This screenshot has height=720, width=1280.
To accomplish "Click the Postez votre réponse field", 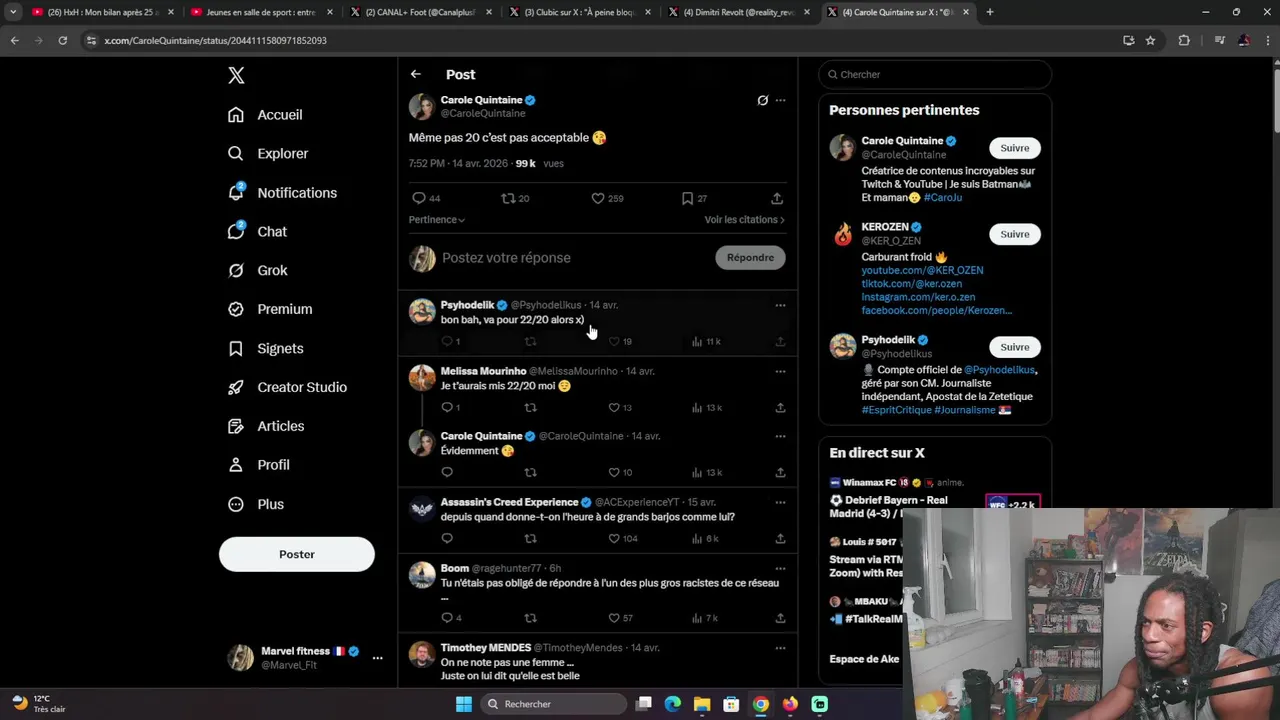I will pos(575,258).
